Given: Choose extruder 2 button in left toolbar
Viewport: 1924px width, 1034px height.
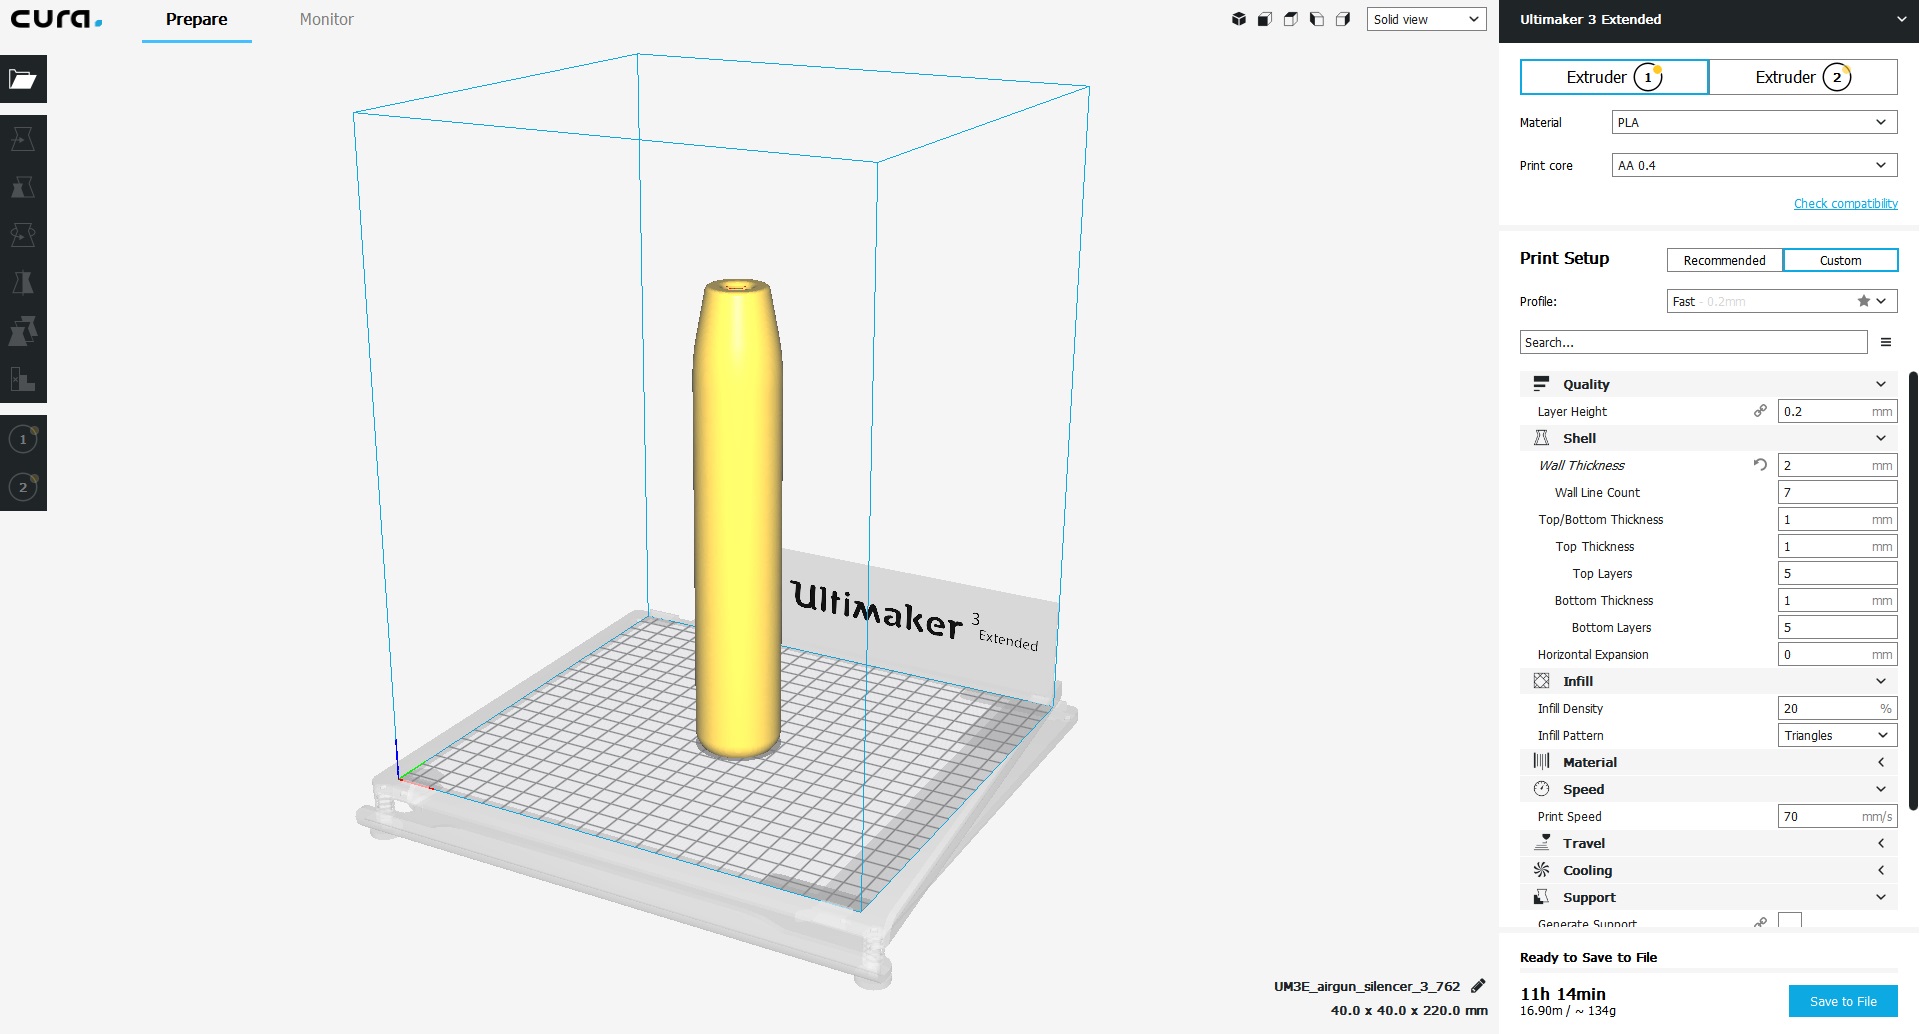Looking at the screenshot, I should click(x=23, y=487).
